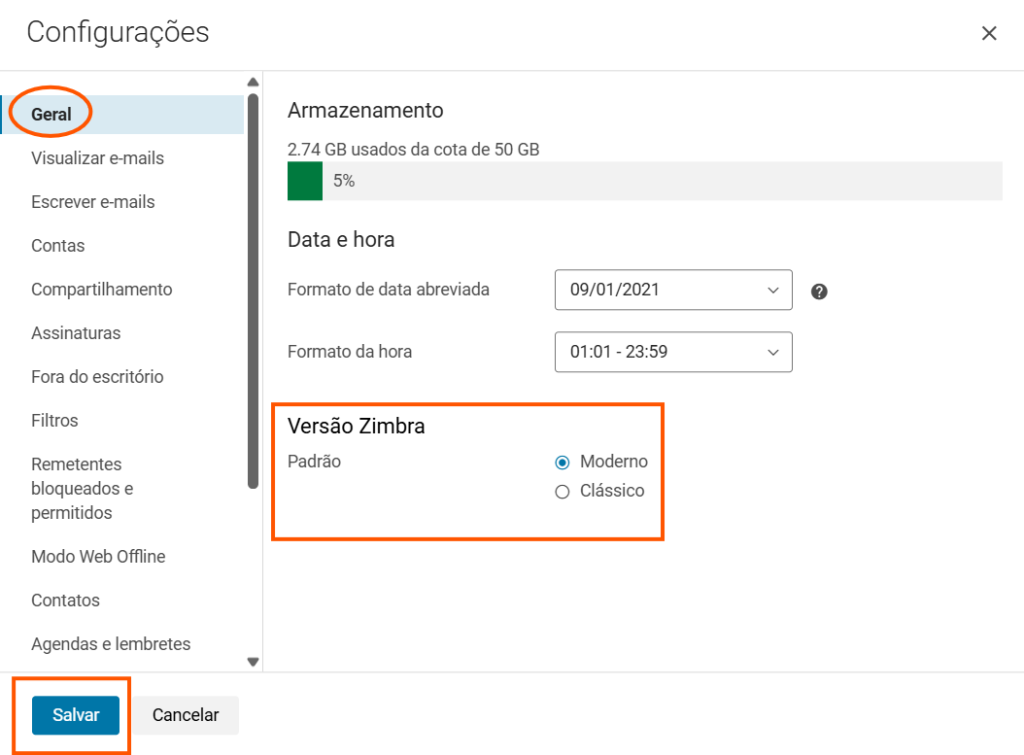Screen dimensions: 1024x755
Task: Click the green storage usage bar
Action: click(x=305, y=181)
